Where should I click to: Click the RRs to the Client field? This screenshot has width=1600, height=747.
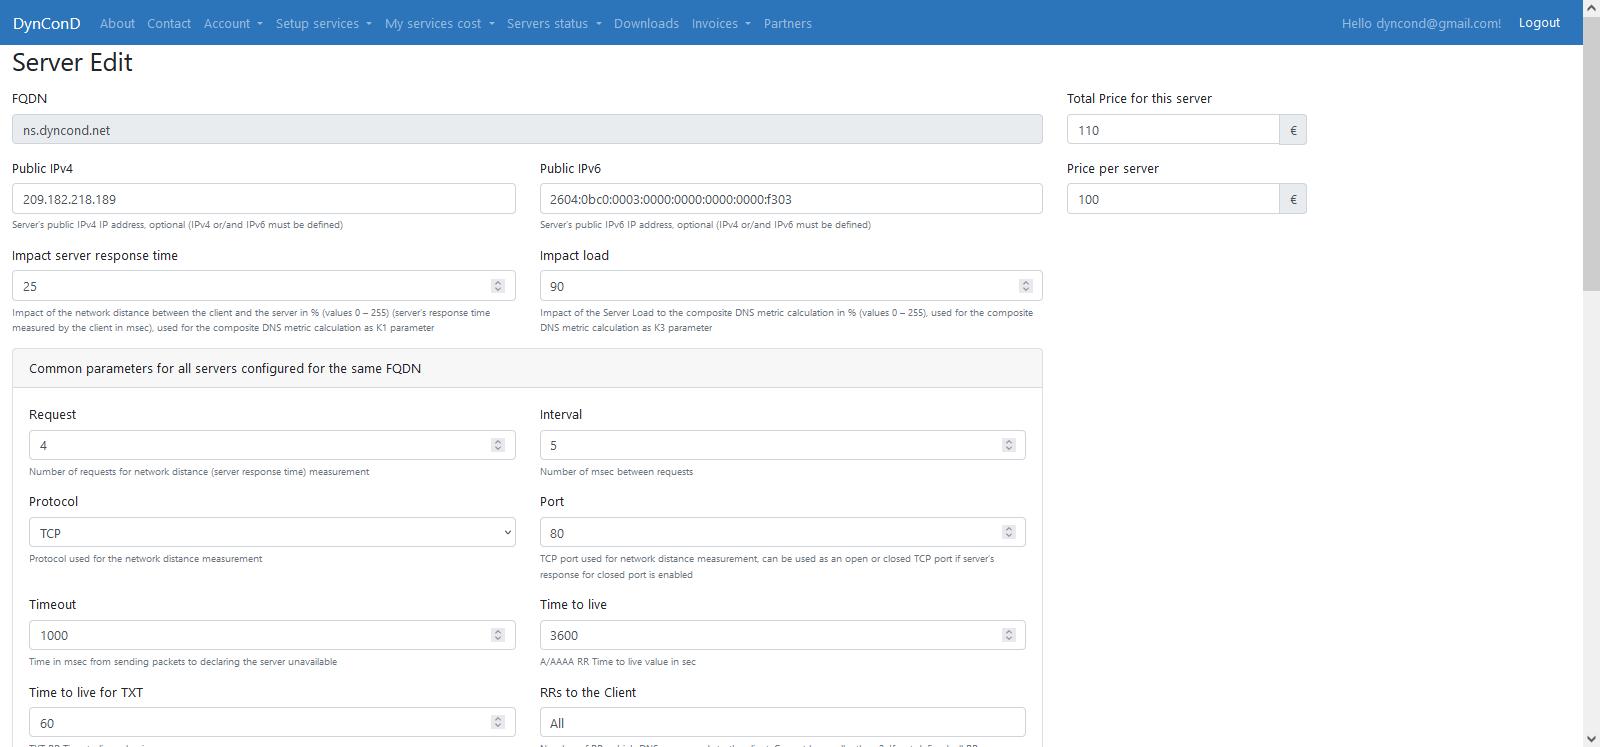click(x=783, y=722)
